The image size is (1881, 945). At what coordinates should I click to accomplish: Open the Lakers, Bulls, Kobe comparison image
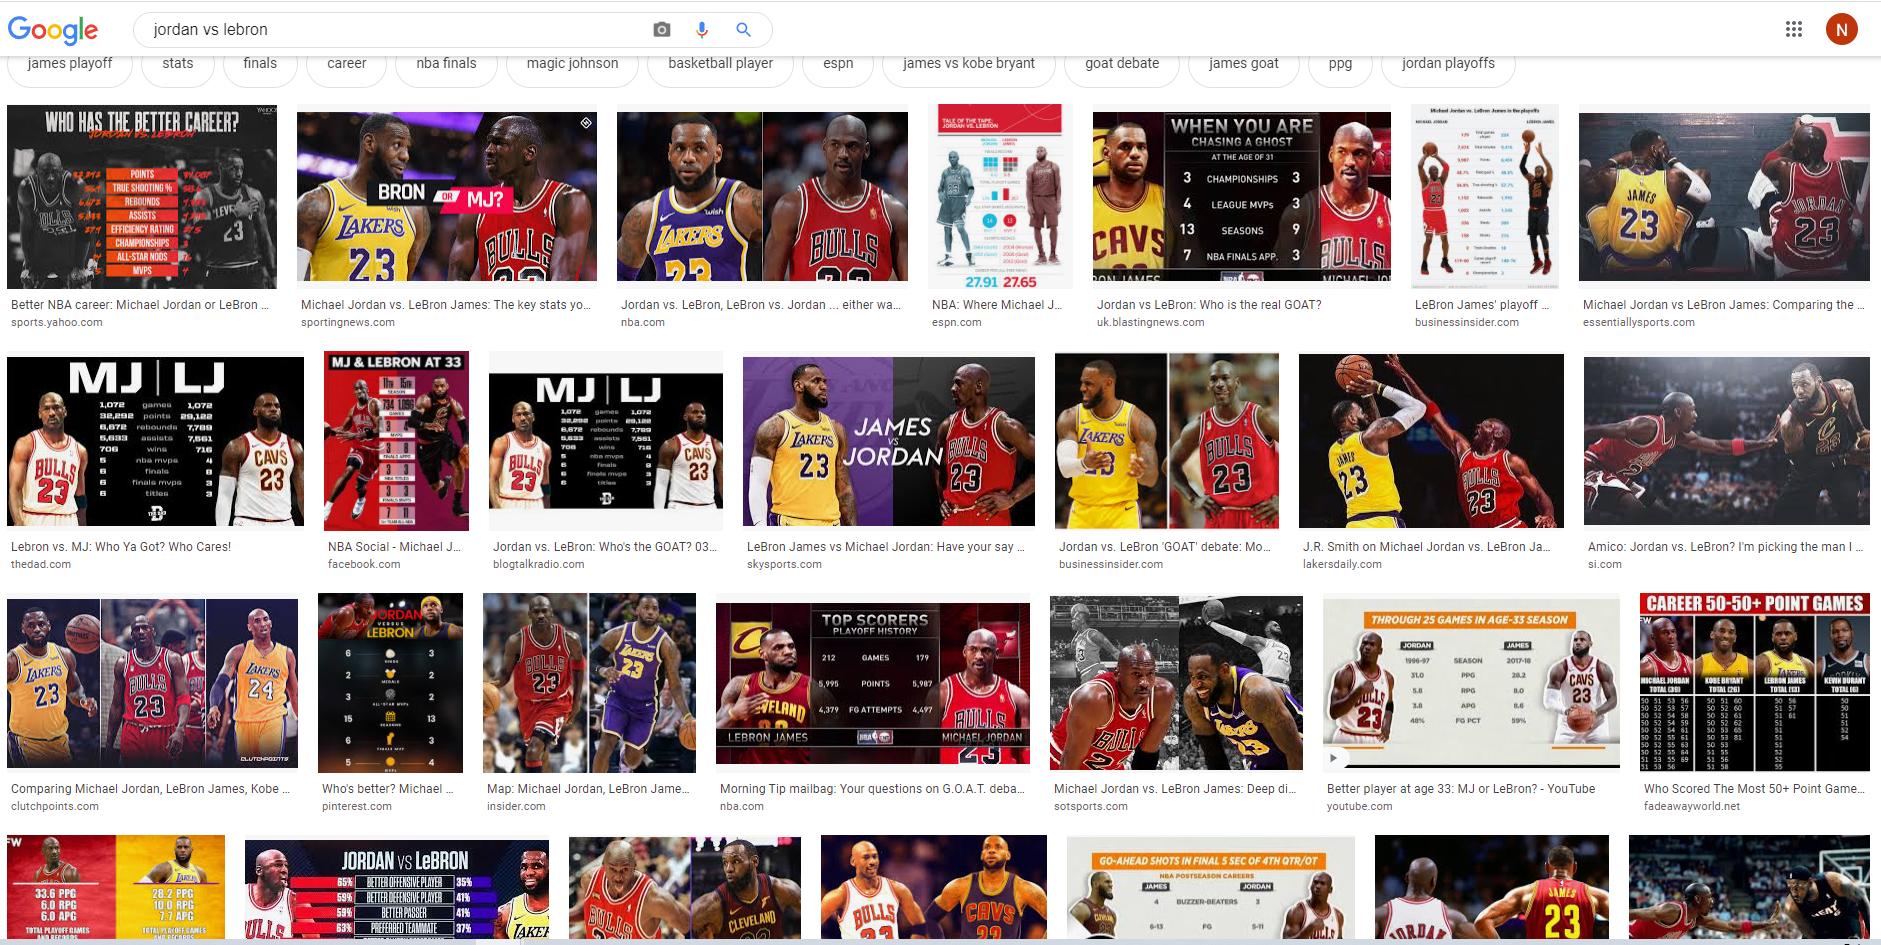point(152,683)
